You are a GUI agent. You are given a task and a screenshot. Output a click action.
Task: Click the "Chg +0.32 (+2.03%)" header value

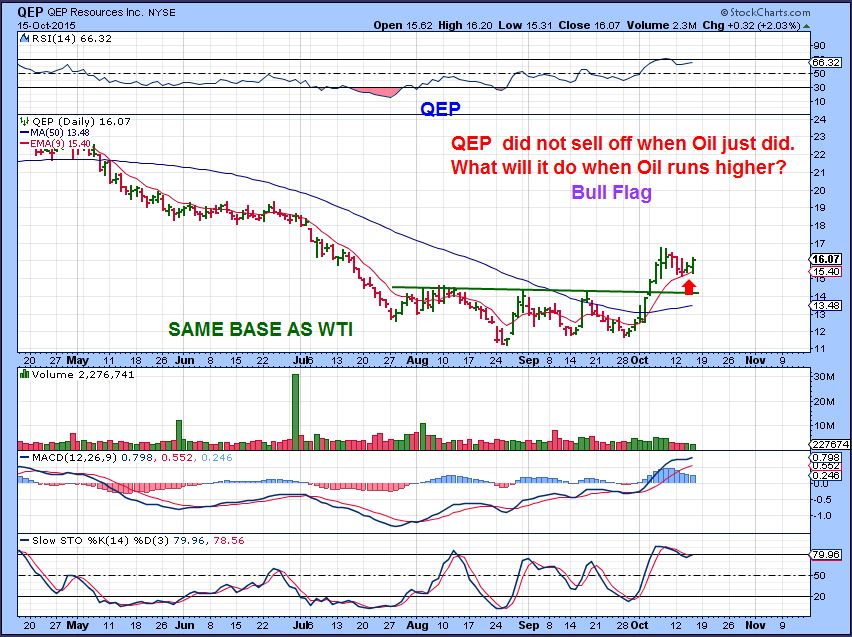(751, 25)
